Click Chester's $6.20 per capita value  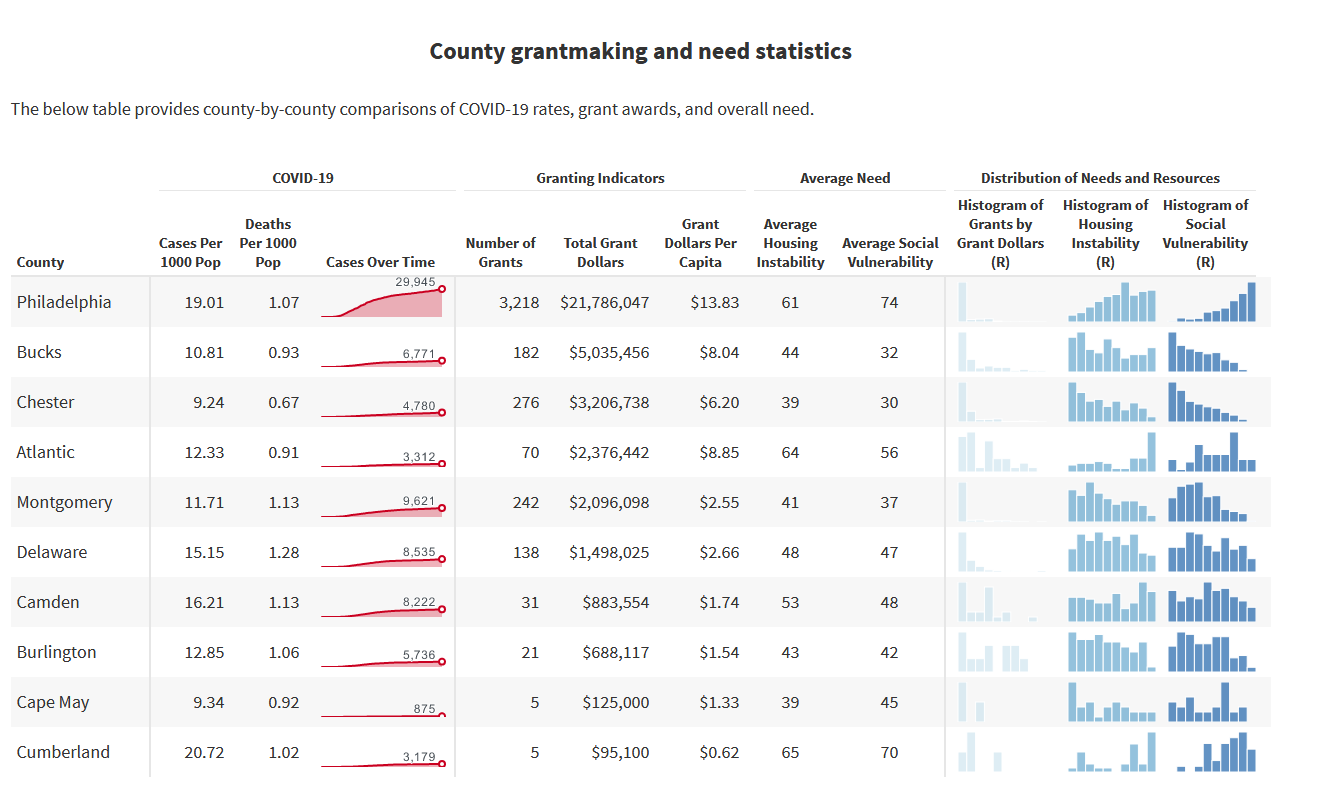point(719,402)
